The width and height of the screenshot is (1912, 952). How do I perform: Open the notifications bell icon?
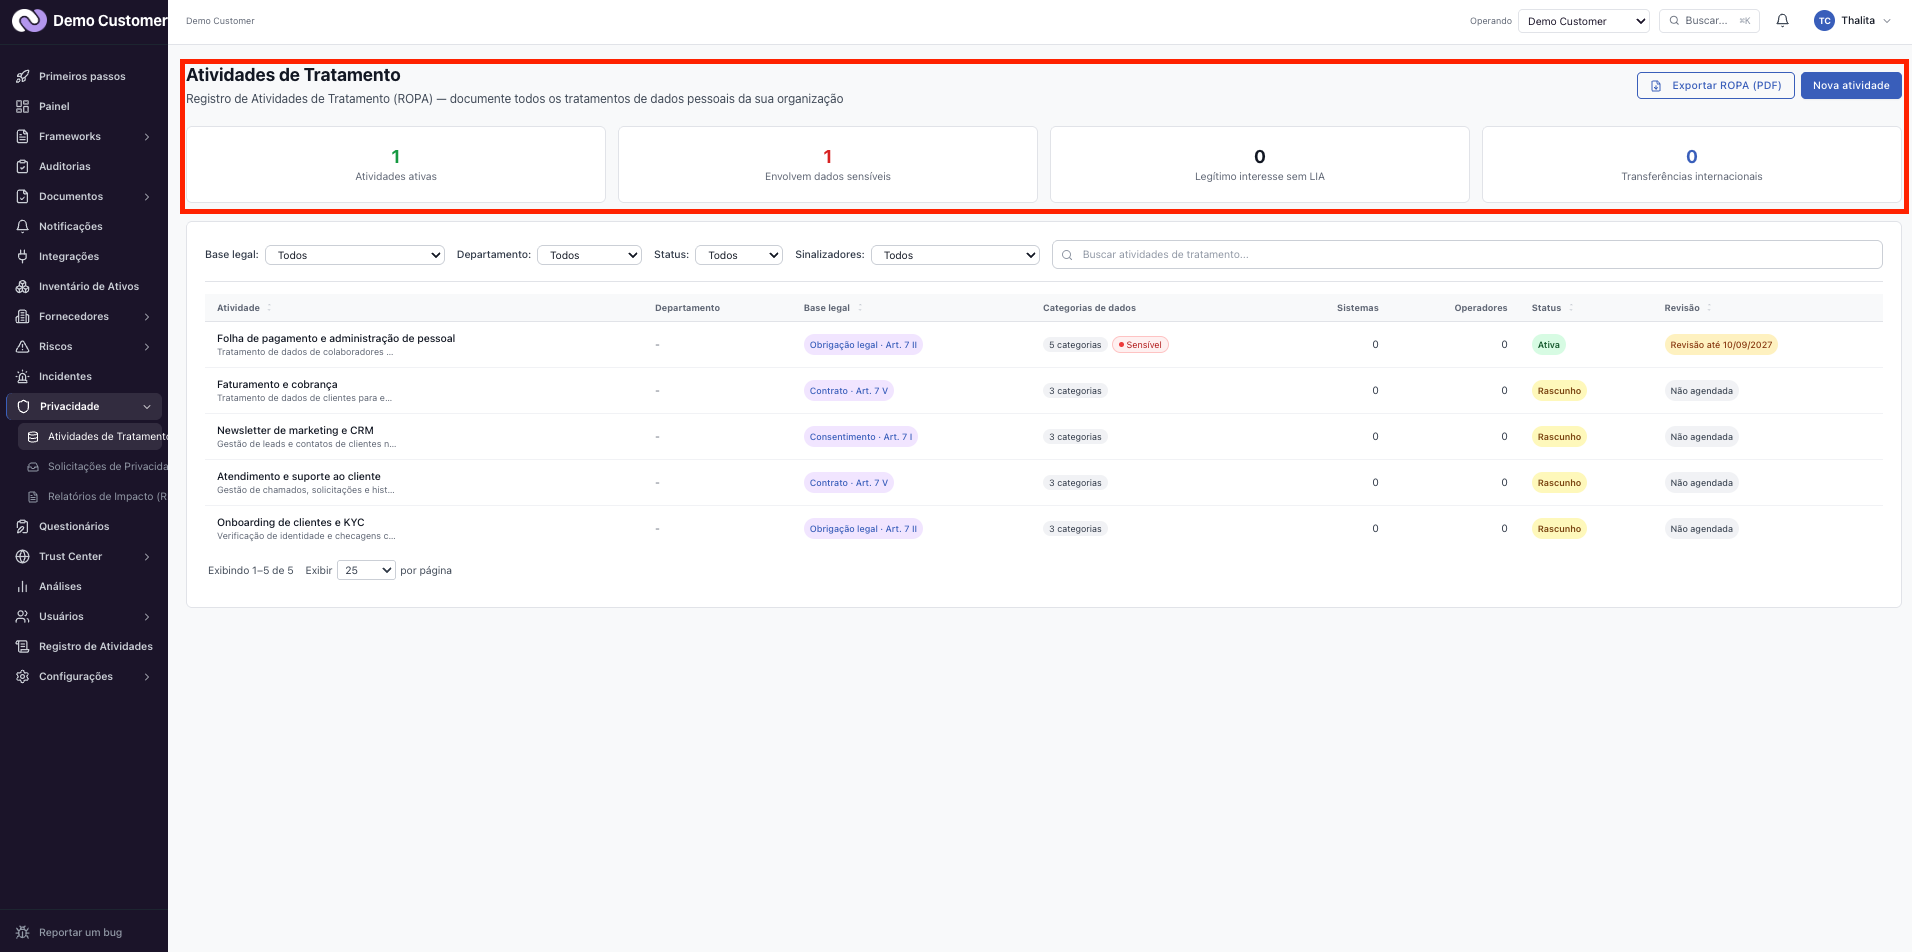[x=1782, y=20]
